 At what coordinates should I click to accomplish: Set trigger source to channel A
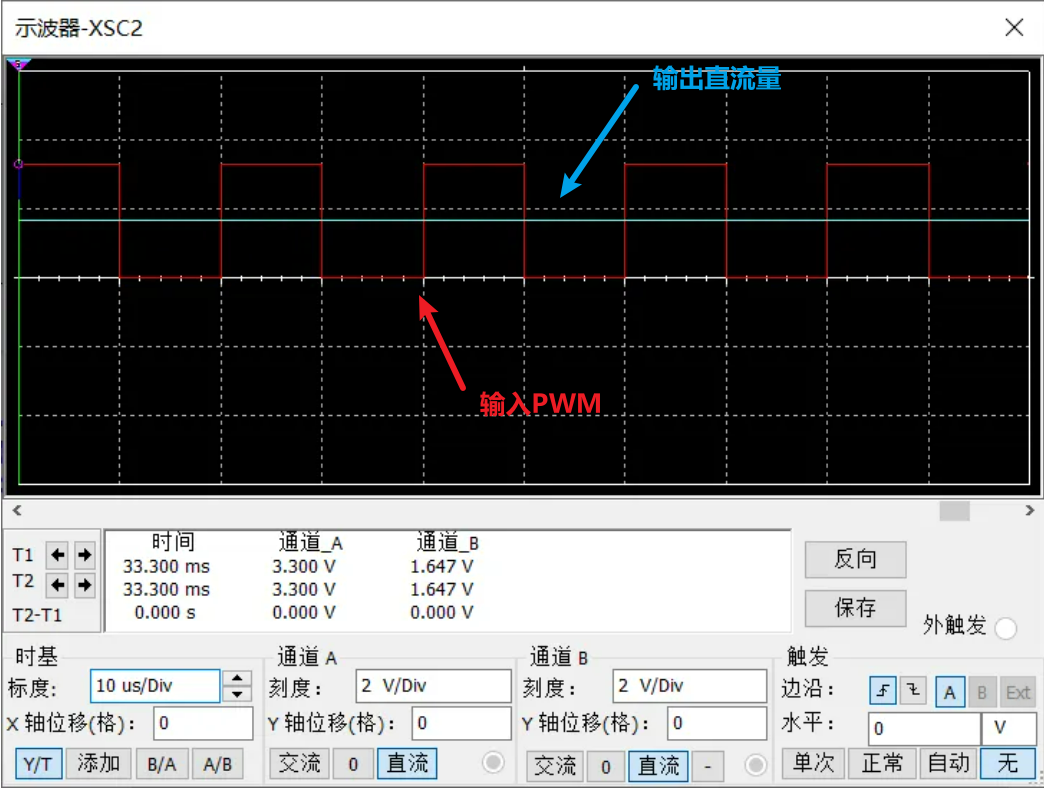[949, 691]
